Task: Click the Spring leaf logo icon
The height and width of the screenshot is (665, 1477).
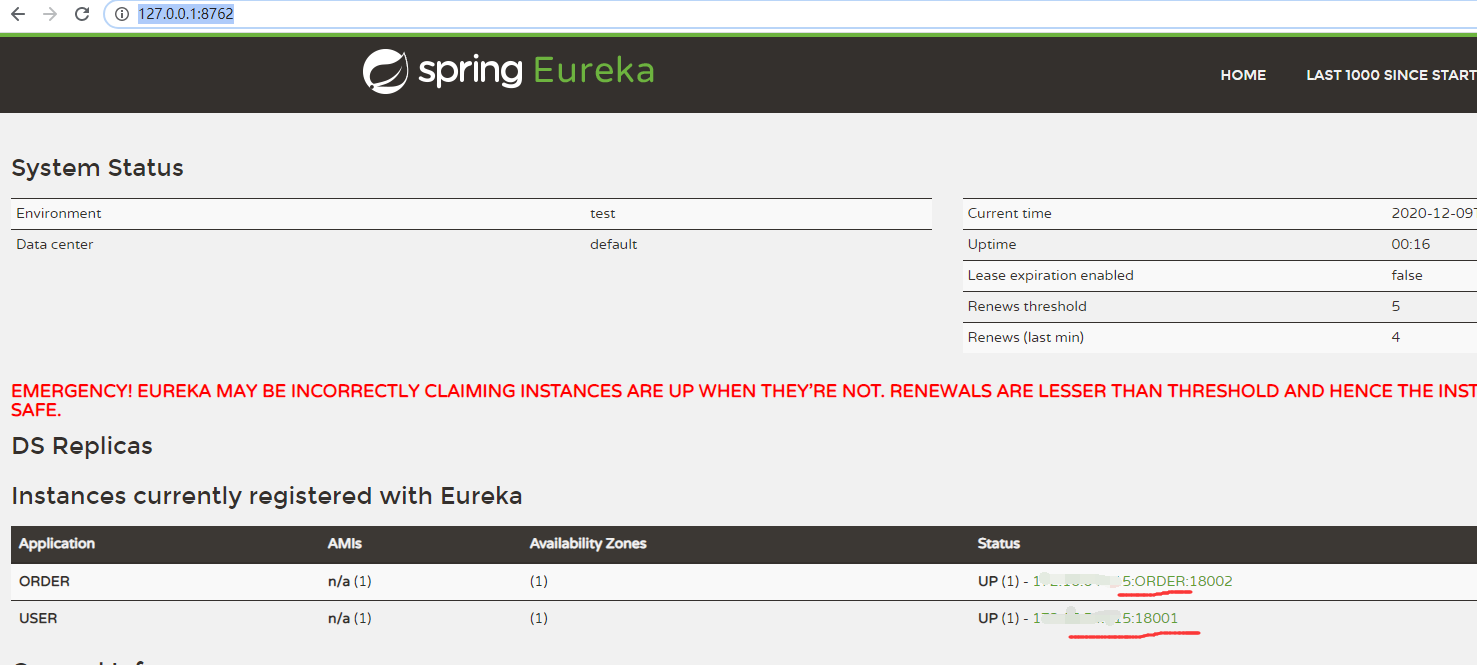Action: [x=385, y=71]
